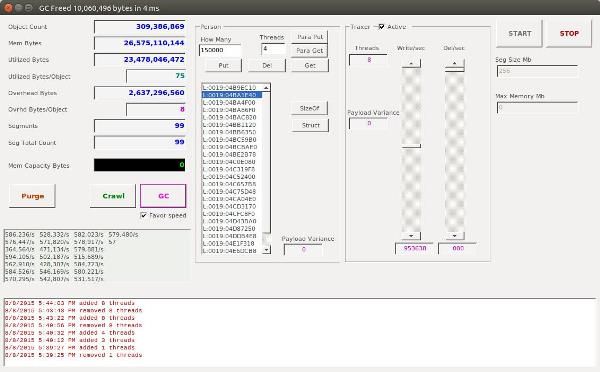This screenshot has width=600, height=372.
Task: Click the list box scroll-up arrow
Action: [x=266, y=87]
